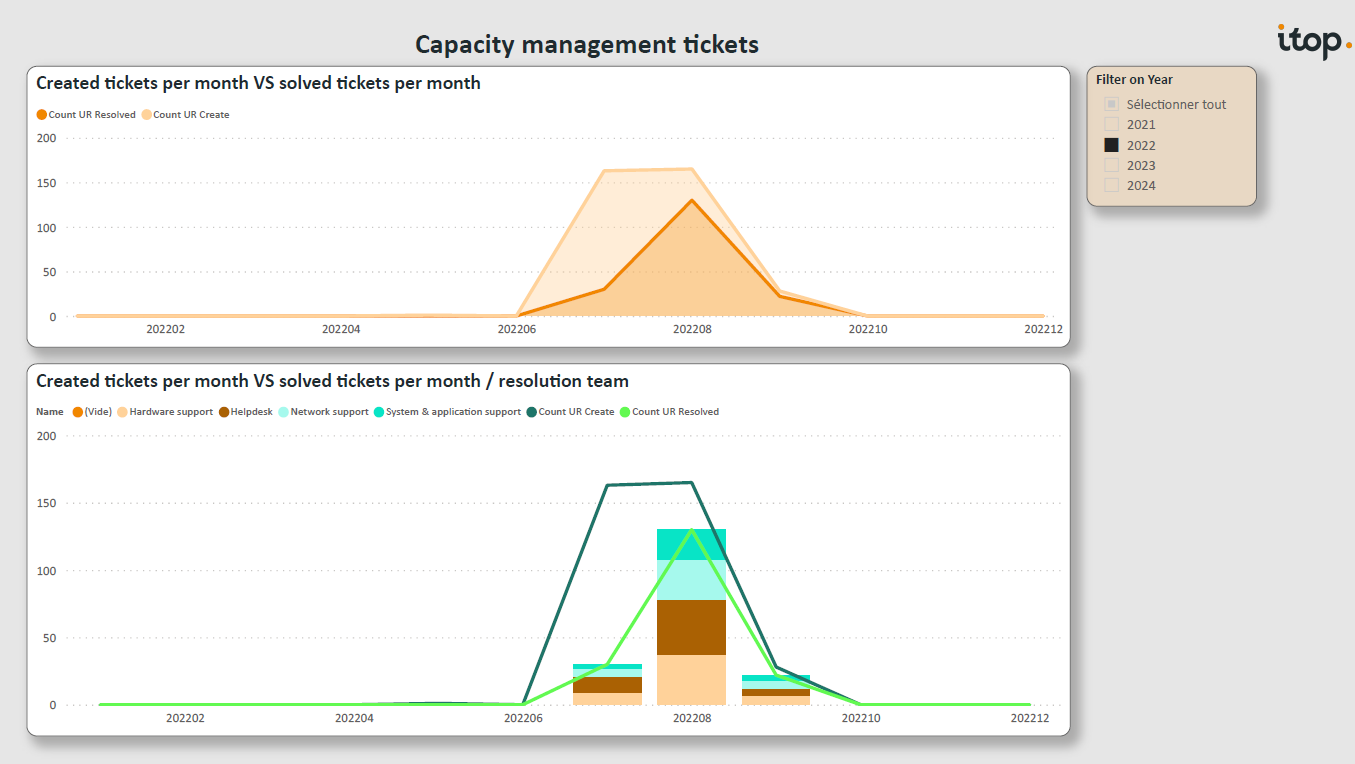Enable the 2023 year checkbox
The image size is (1355, 764).
pos(1111,166)
